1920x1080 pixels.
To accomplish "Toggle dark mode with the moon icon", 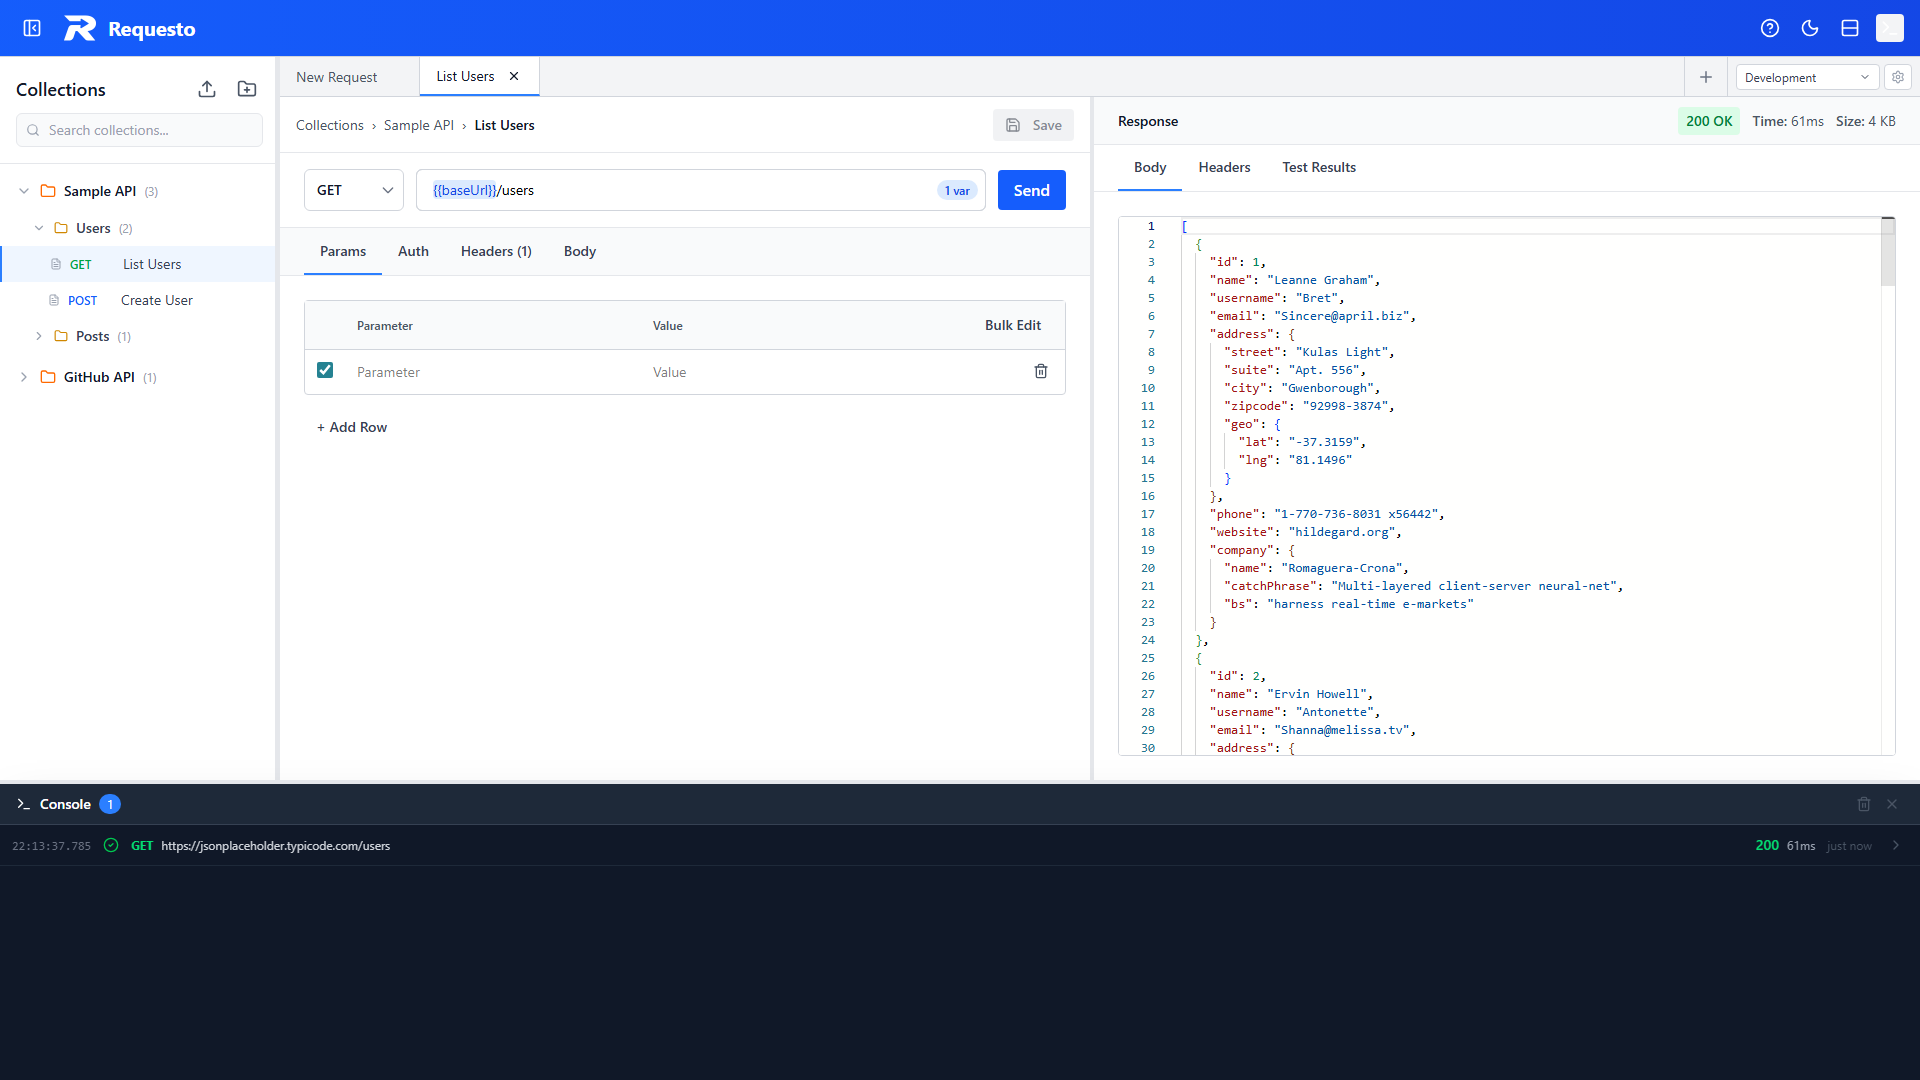I will (1810, 28).
